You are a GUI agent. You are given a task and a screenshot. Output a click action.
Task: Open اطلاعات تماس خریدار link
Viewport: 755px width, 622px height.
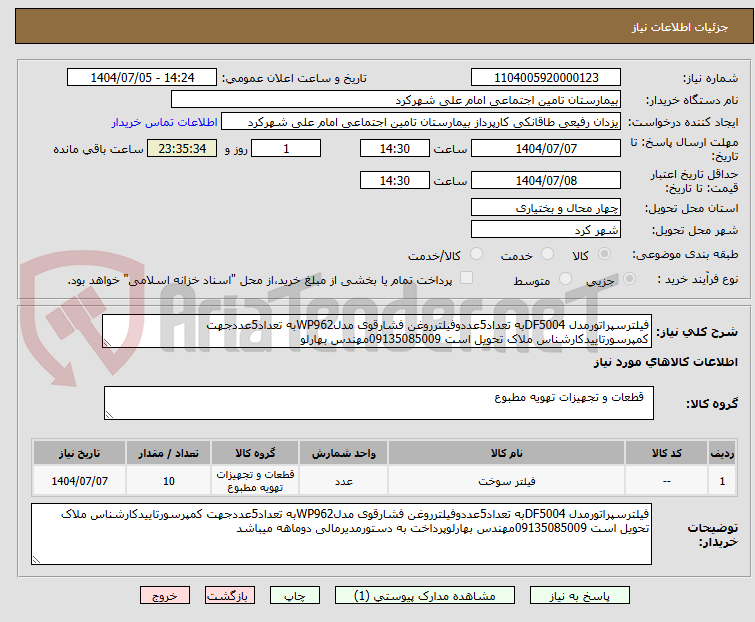[165, 122]
